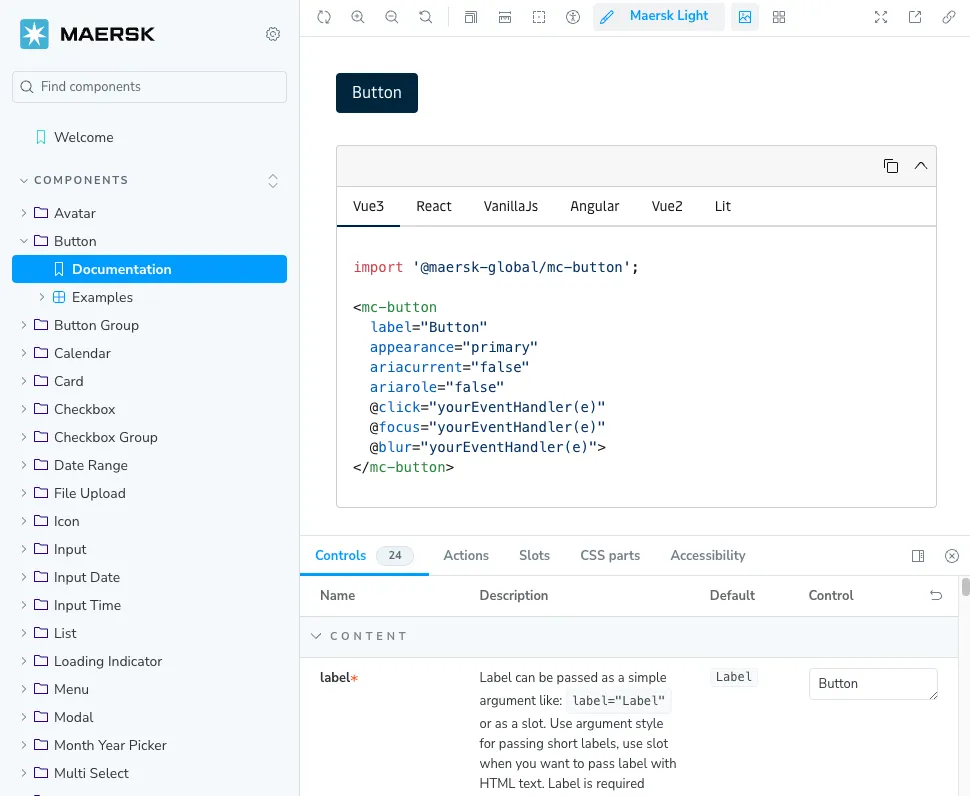
Task: Click the Find components search field
Action: [x=149, y=87]
